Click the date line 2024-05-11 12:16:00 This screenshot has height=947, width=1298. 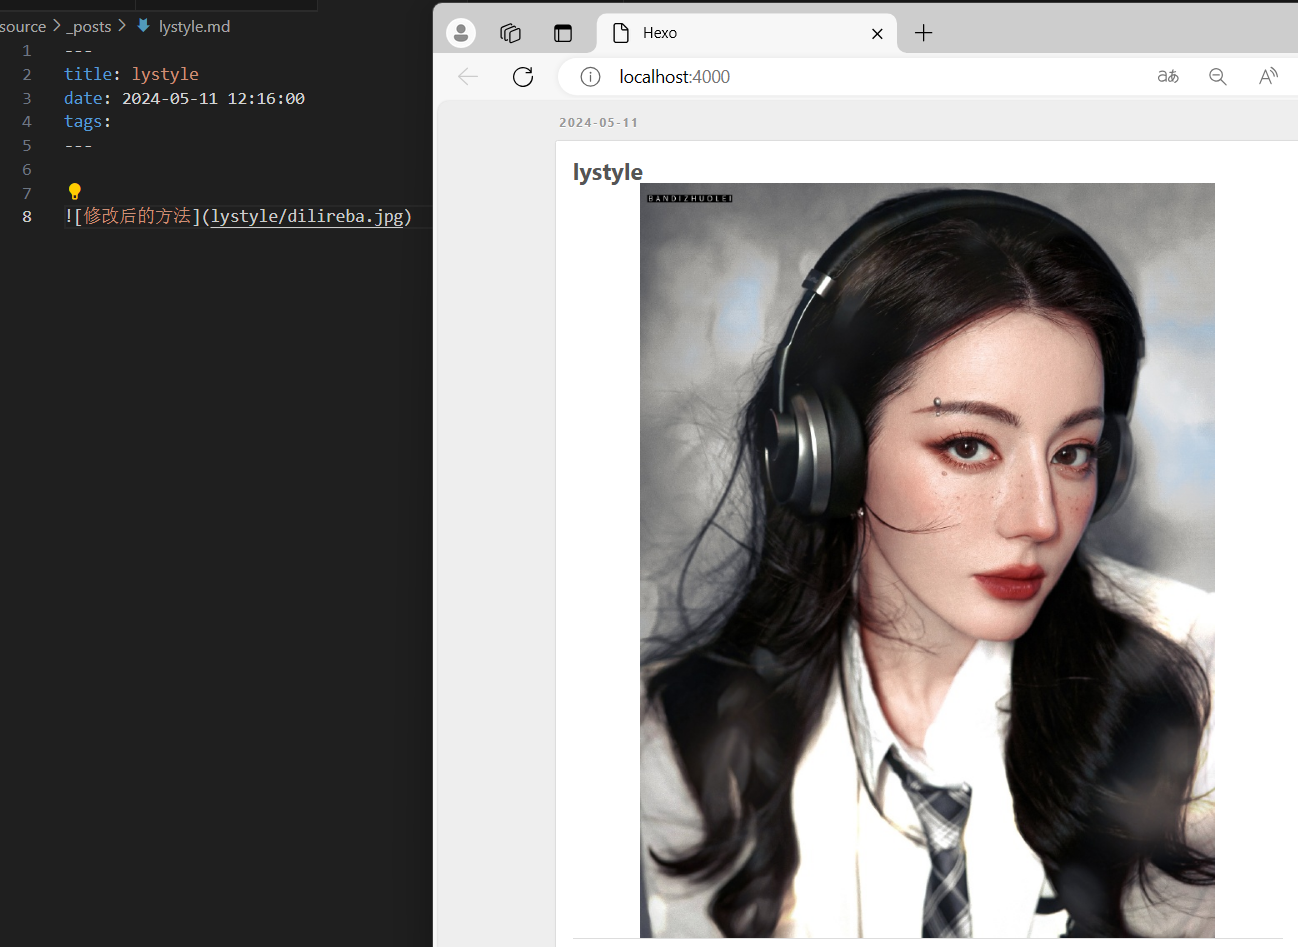[x=184, y=98]
